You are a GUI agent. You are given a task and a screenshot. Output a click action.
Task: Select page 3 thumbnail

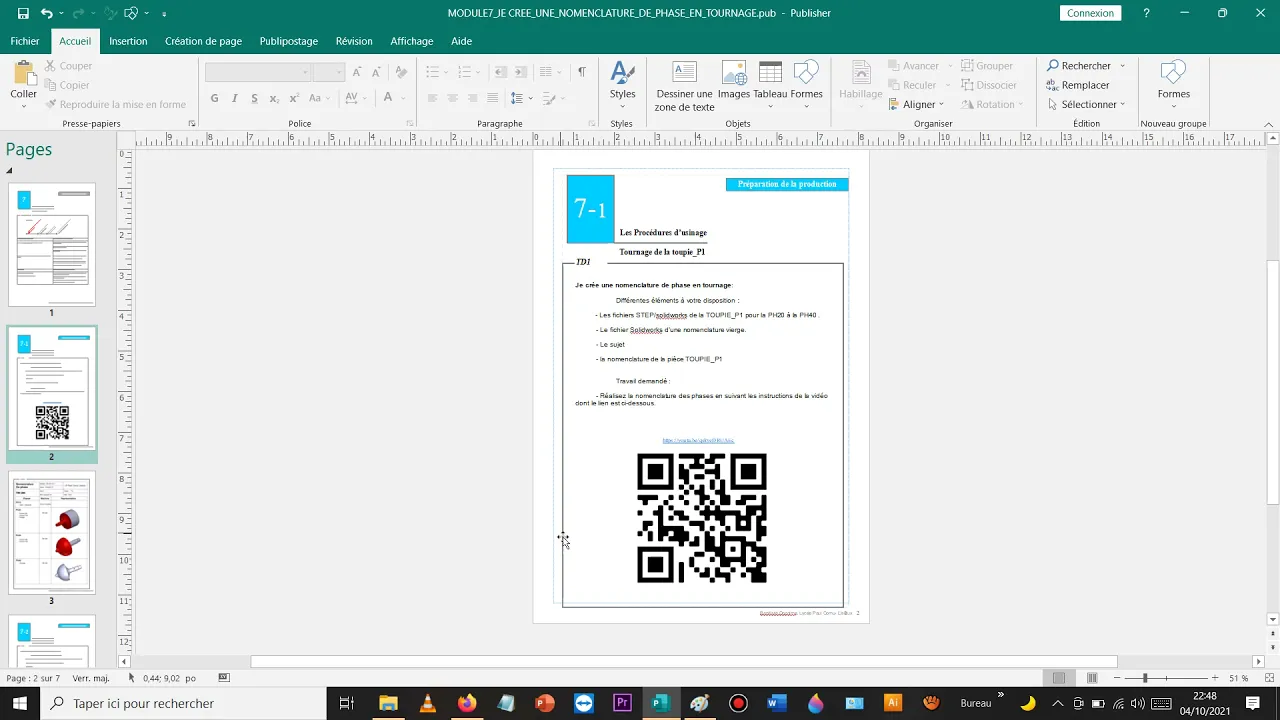52,534
